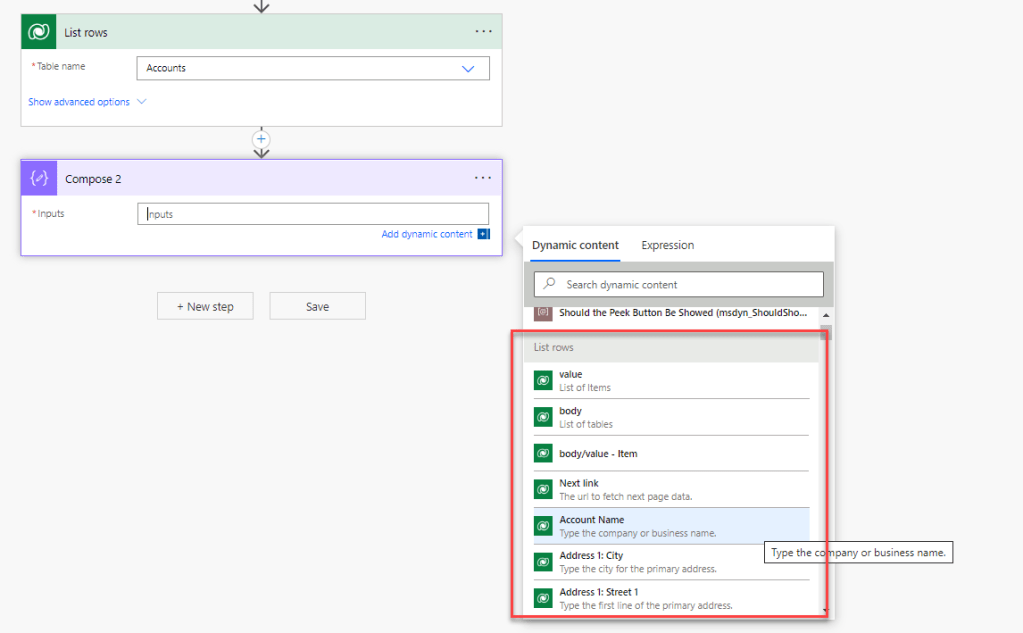The width and height of the screenshot is (1023, 633).
Task: Click the Dataverse icon on List rows card
Action: point(39,32)
